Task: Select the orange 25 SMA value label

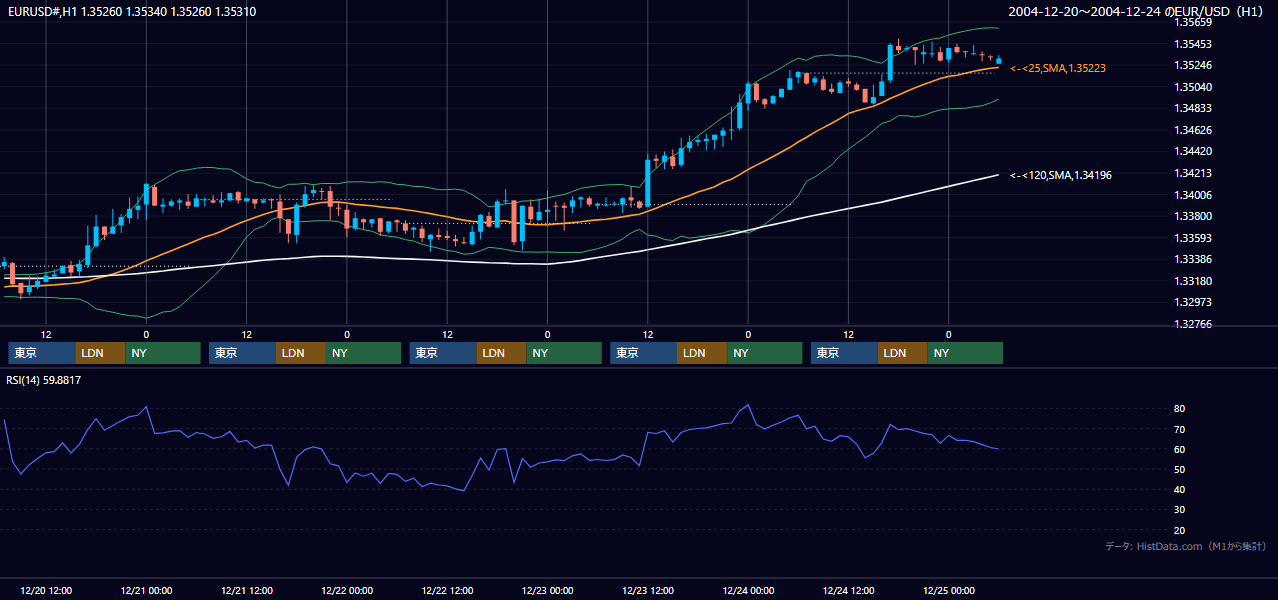Action: coord(1058,68)
